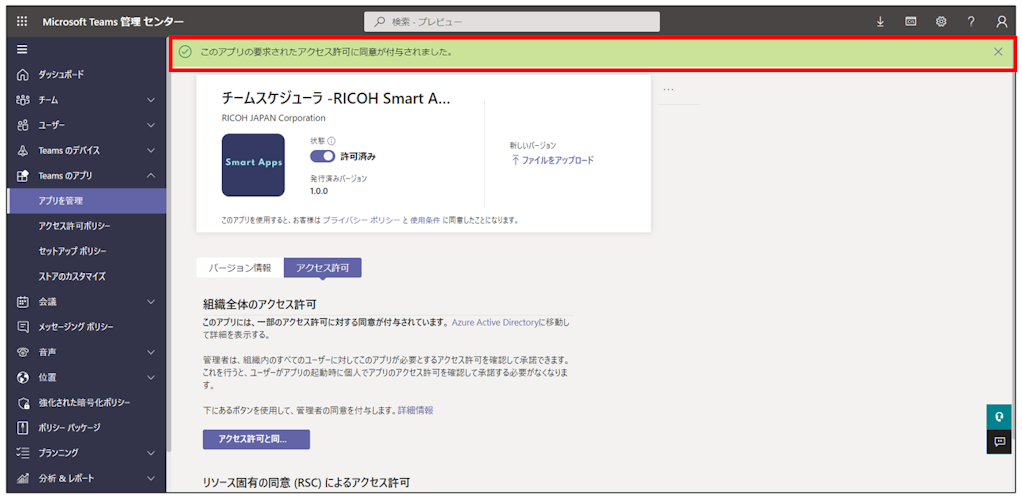Open the Smart Apps app logo

pyautogui.click(x=253, y=165)
